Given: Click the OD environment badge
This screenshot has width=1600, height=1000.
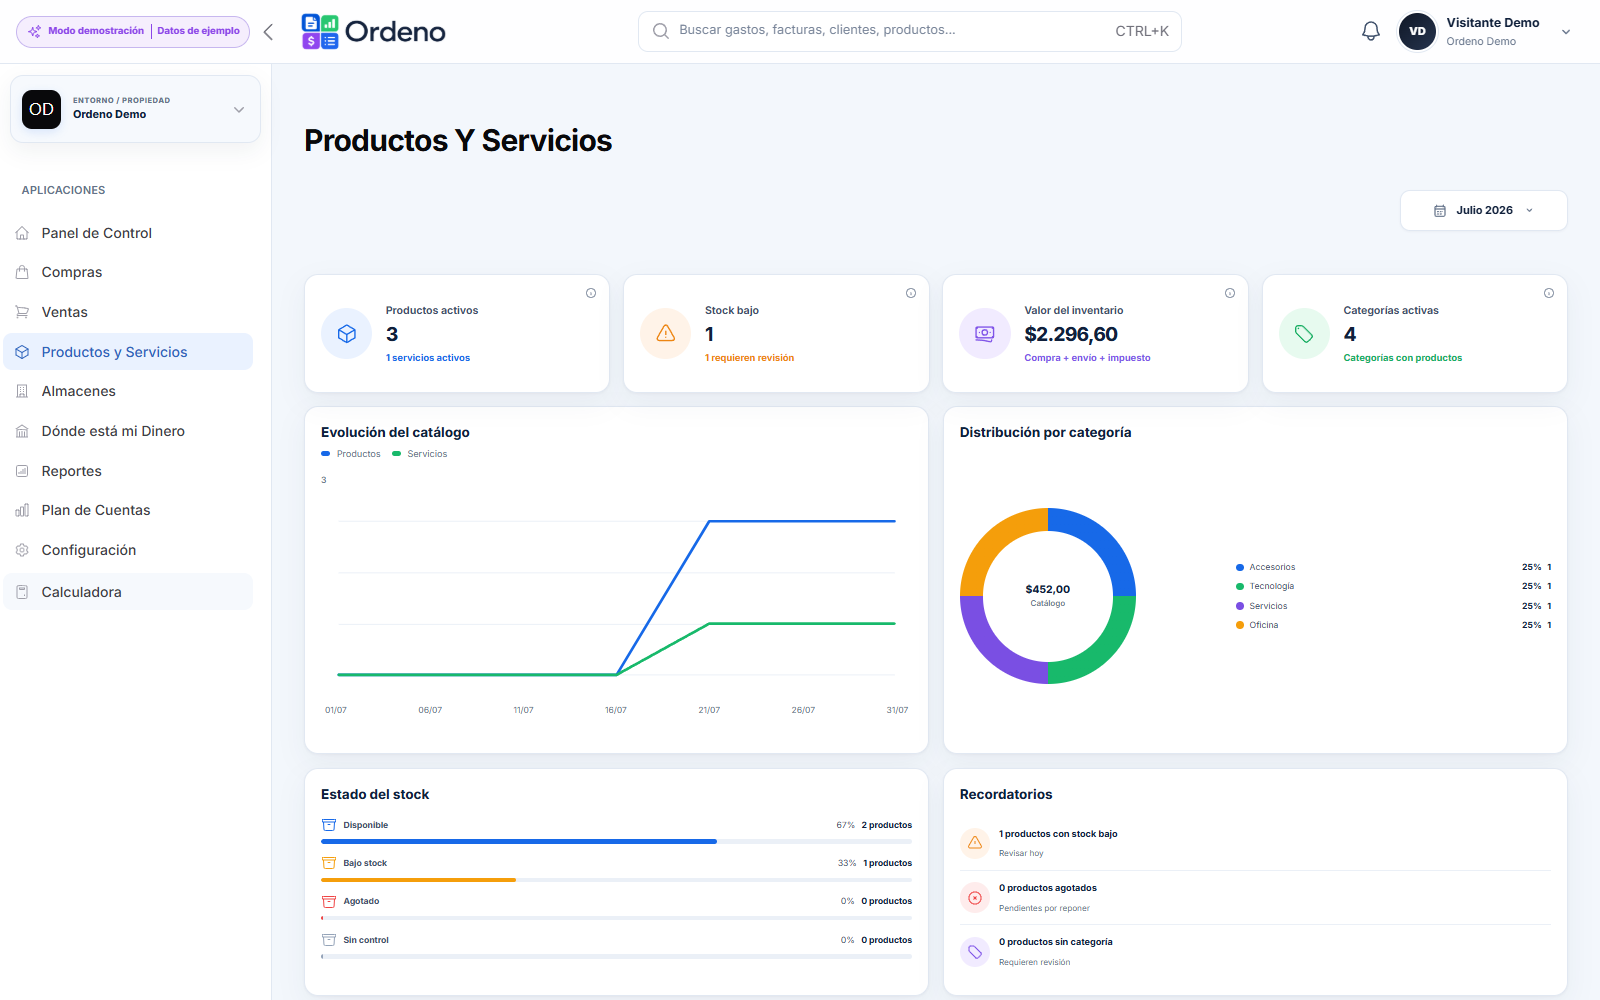Looking at the screenshot, I should pos(41,109).
